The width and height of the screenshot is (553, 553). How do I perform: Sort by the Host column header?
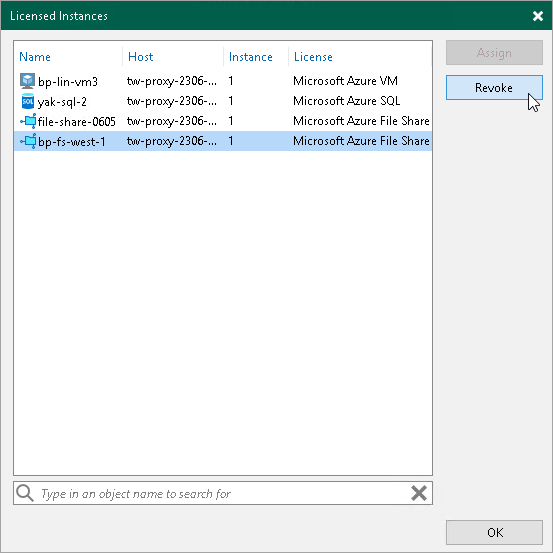(141, 57)
